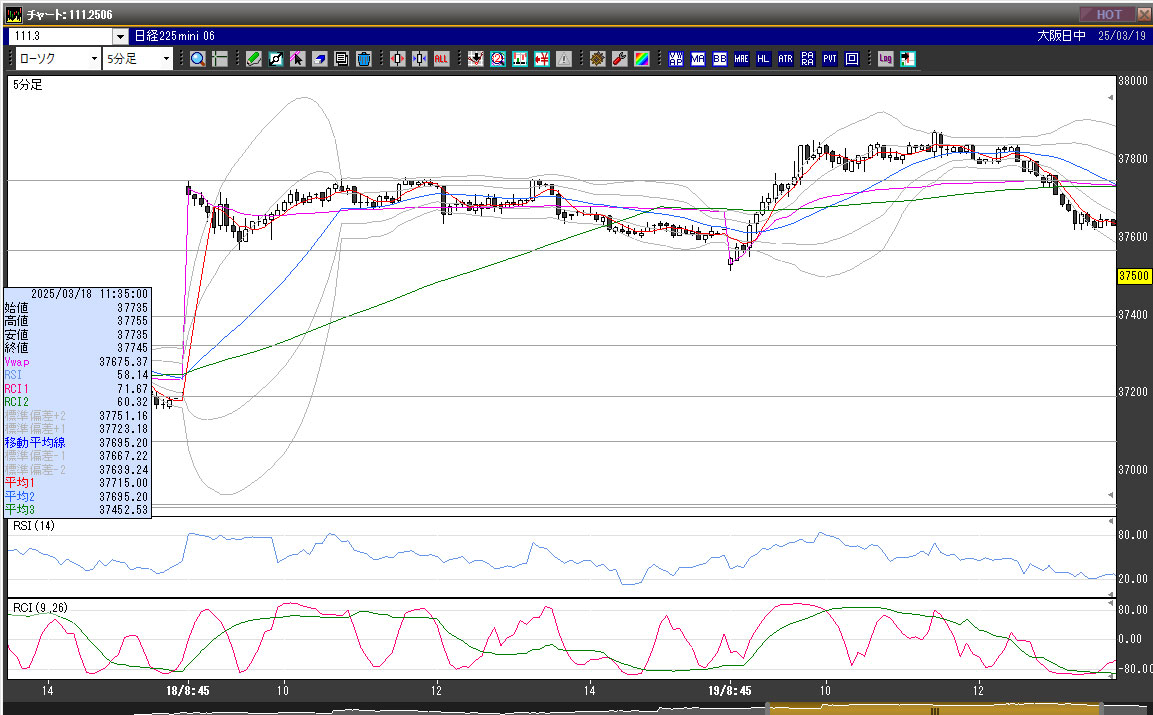The image size is (1153, 715).
Task: Click the HOT button in title bar
Action: coord(1108,14)
